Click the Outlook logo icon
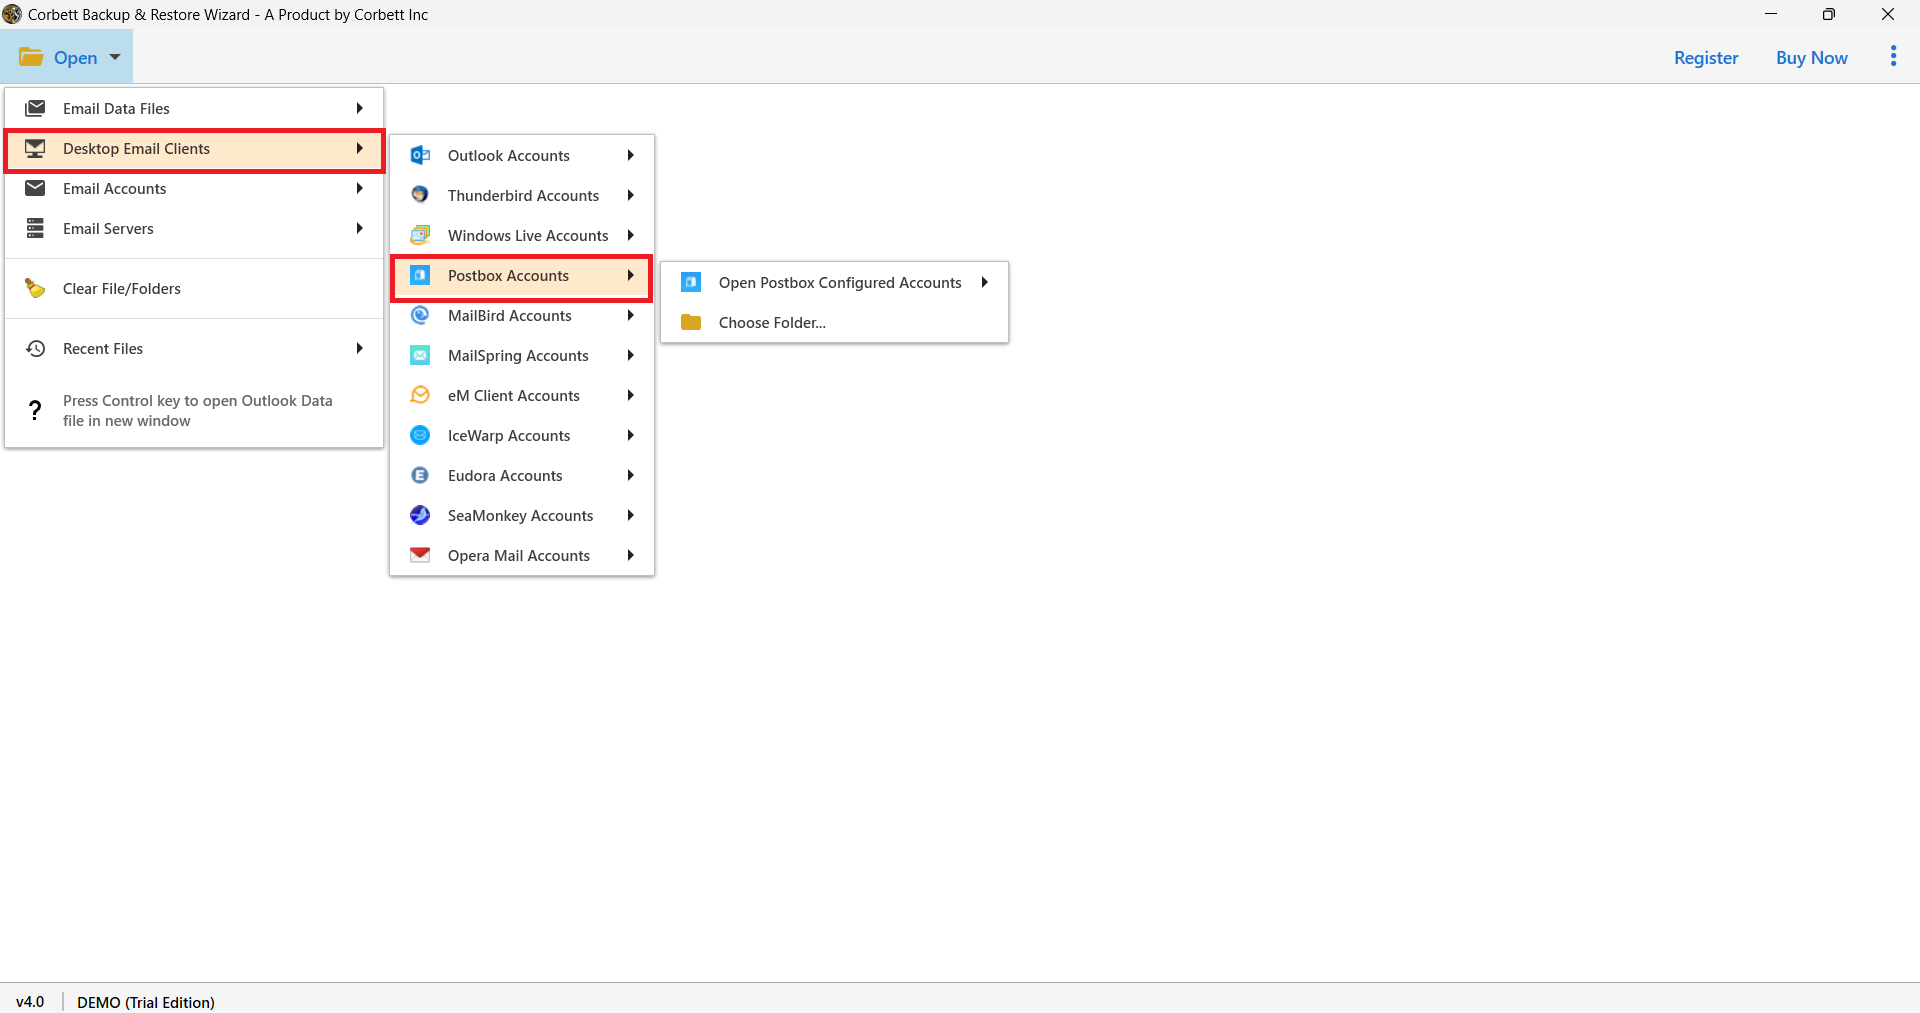The image size is (1920, 1013). (420, 155)
